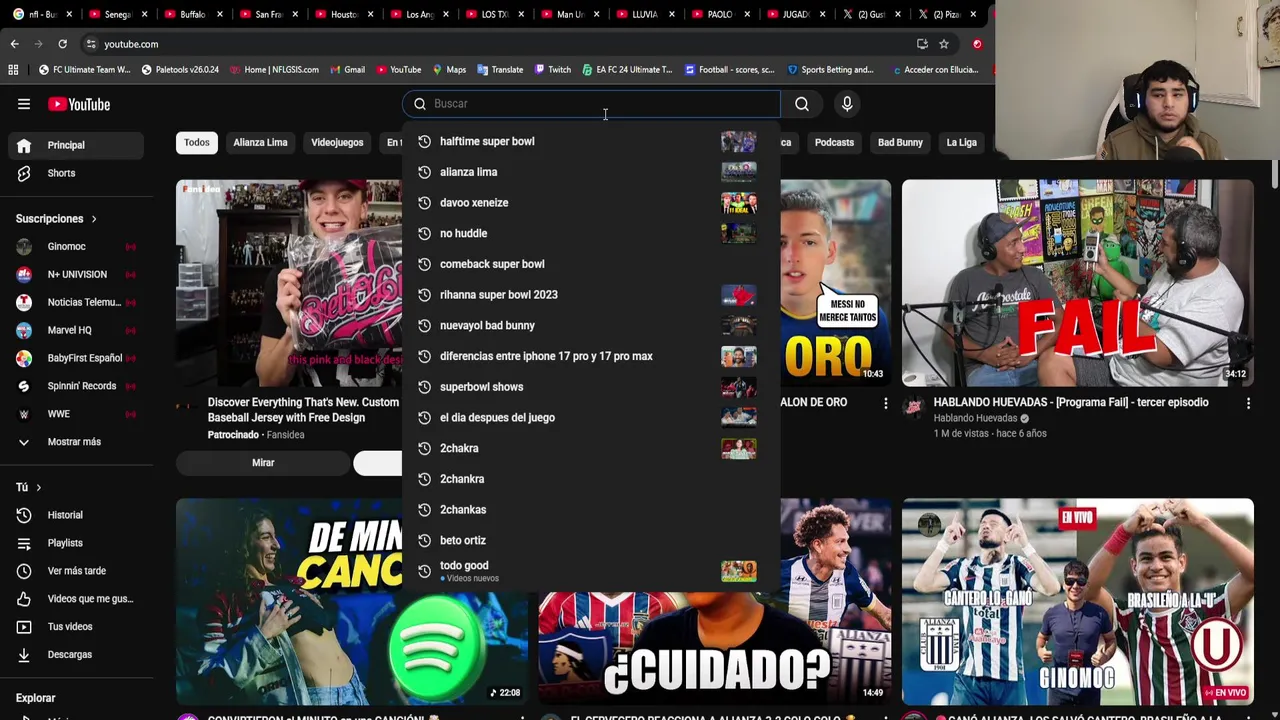Open Sports Betting bookmark
The width and height of the screenshot is (1280, 720).
pyautogui.click(x=831, y=70)
